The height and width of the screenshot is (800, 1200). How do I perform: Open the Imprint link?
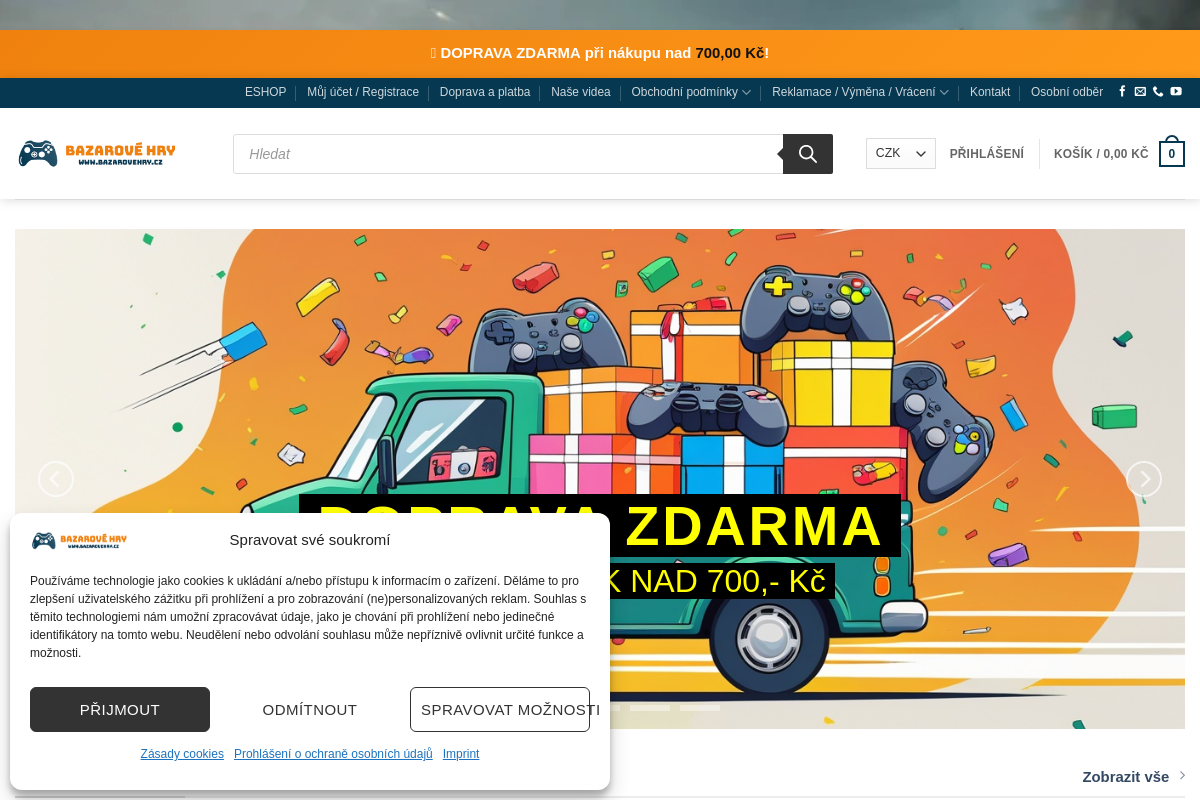(x=461, y=754)
